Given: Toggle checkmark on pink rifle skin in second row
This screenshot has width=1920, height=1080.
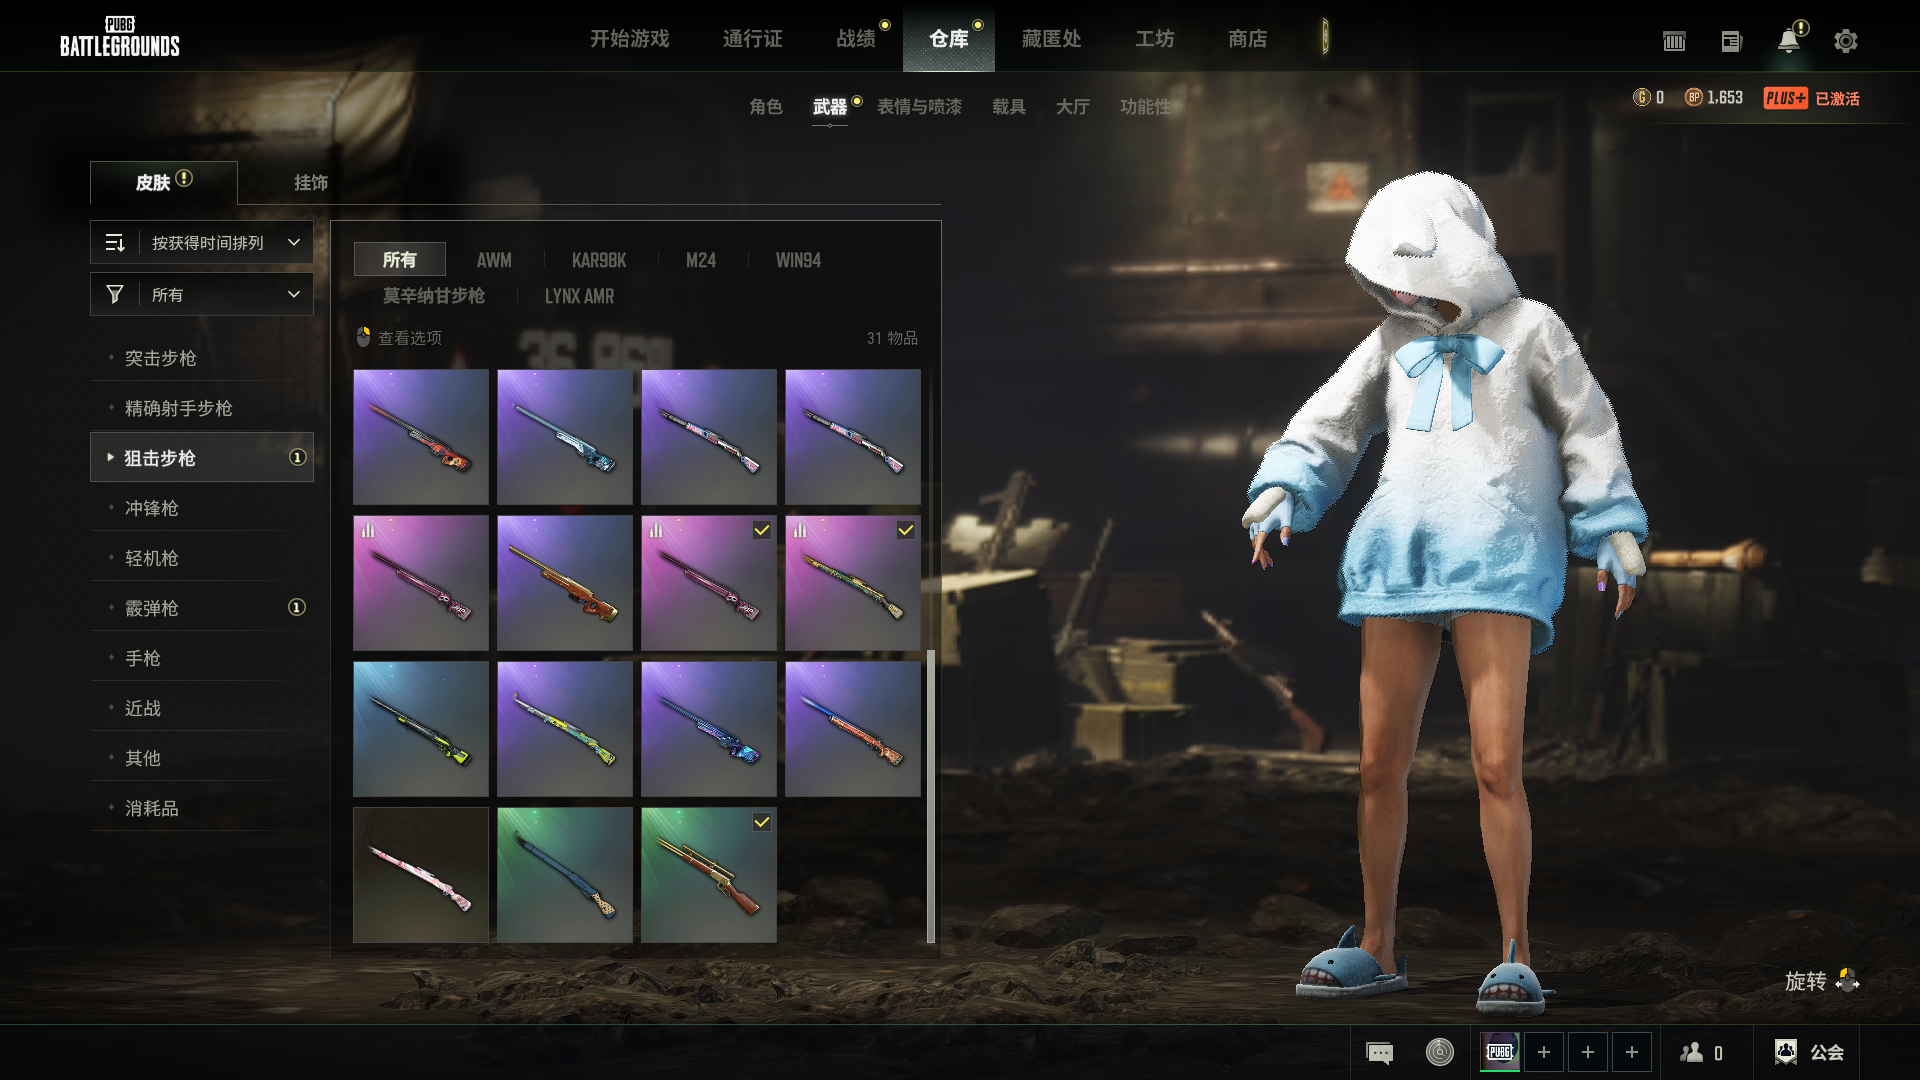Looking at the screenshot, I should pos(762,530).
